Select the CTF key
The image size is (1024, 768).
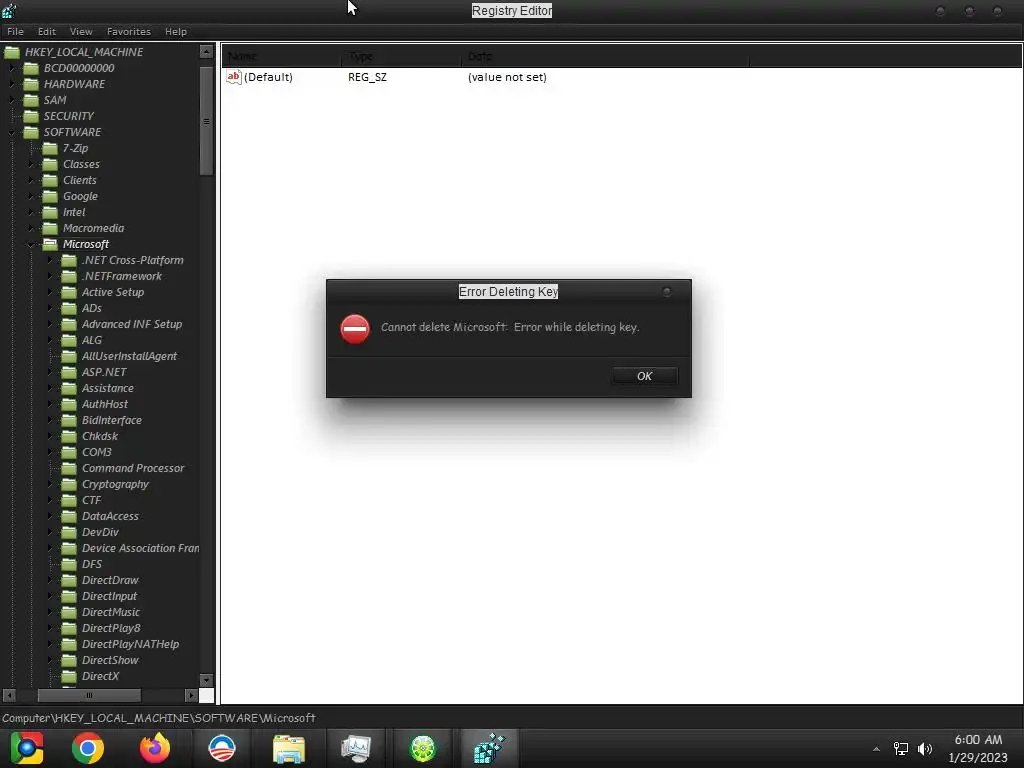(91, 500)
